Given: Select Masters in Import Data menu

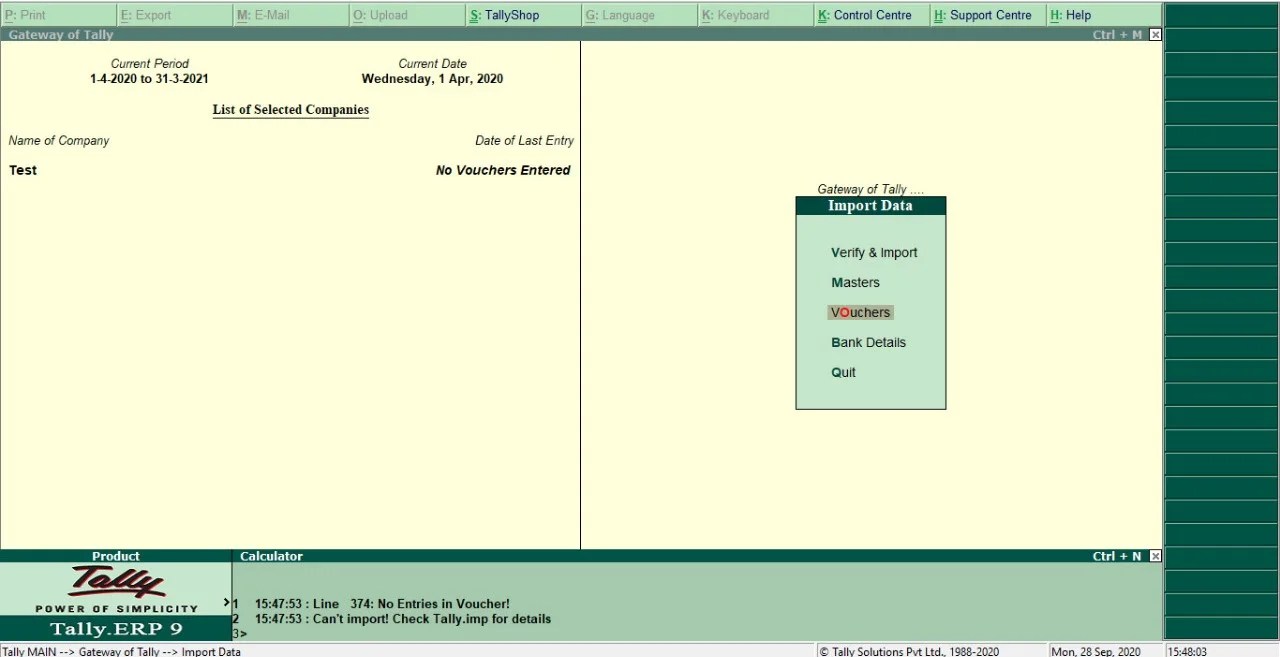Looking at the screenshot, I should point(855,283).
